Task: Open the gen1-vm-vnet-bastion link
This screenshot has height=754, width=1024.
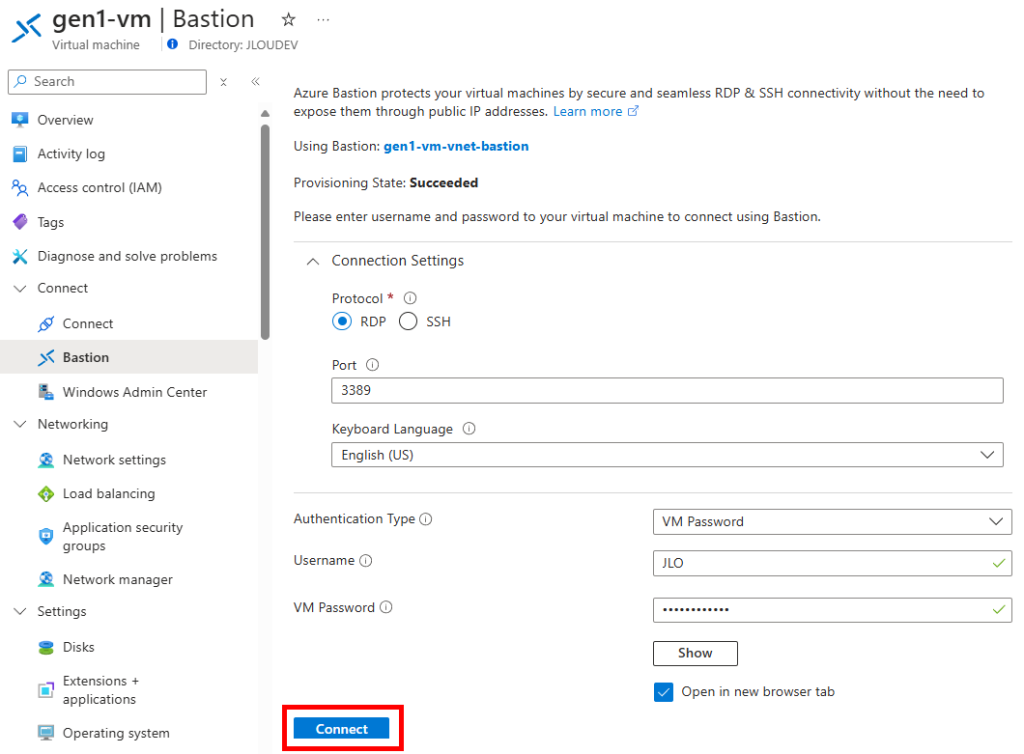Action: coord(456,146)
